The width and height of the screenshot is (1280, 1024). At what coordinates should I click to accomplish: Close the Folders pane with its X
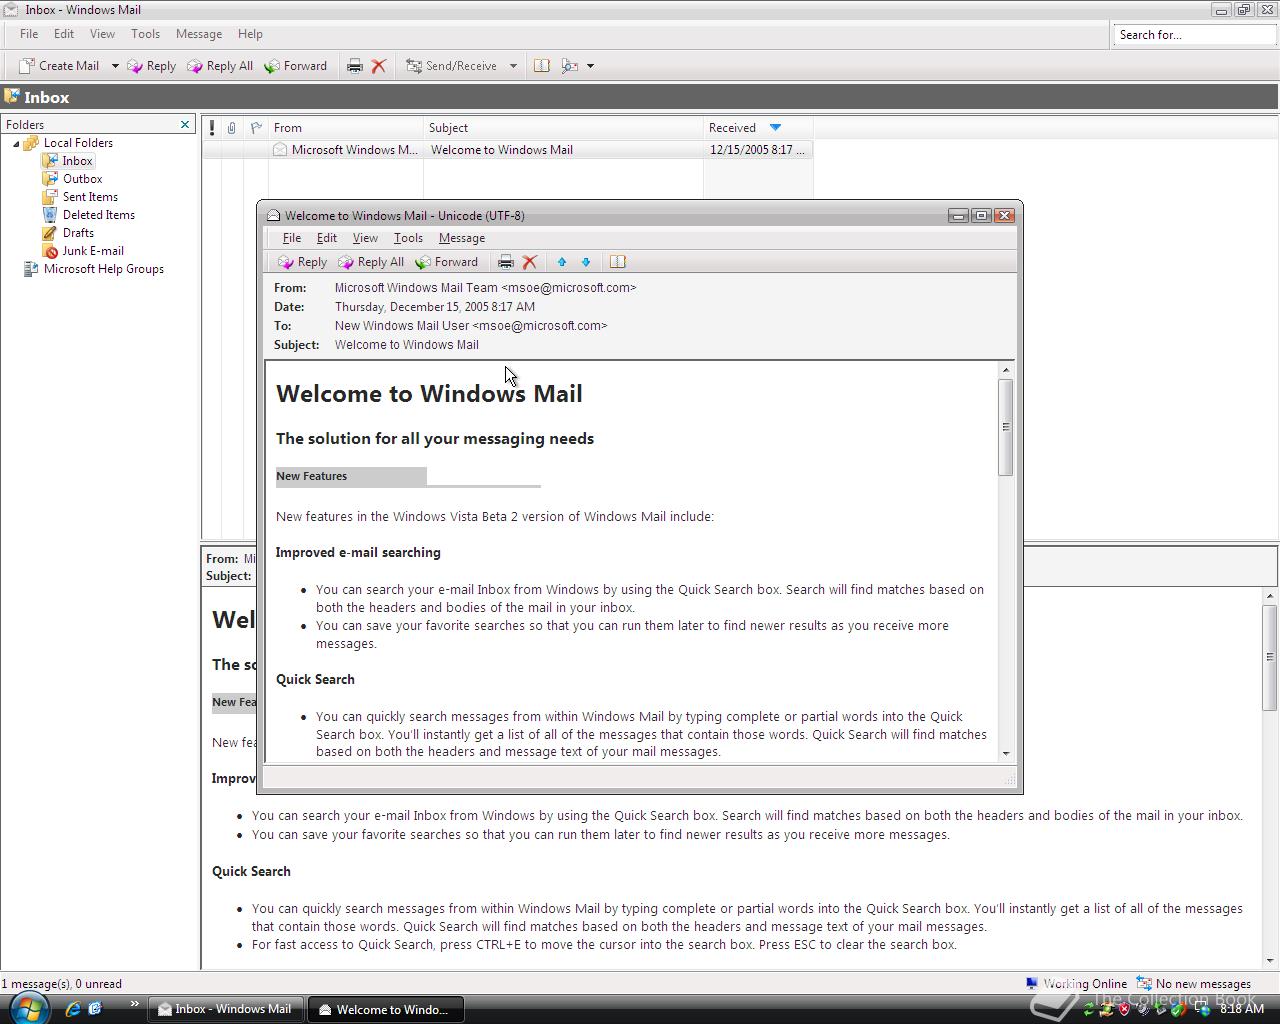(185, 124)
